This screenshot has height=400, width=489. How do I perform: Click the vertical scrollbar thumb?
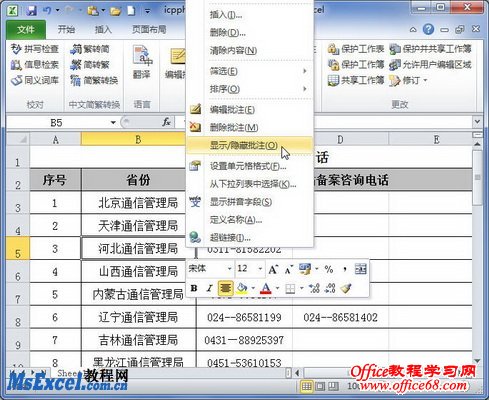(x=477, y=178)
